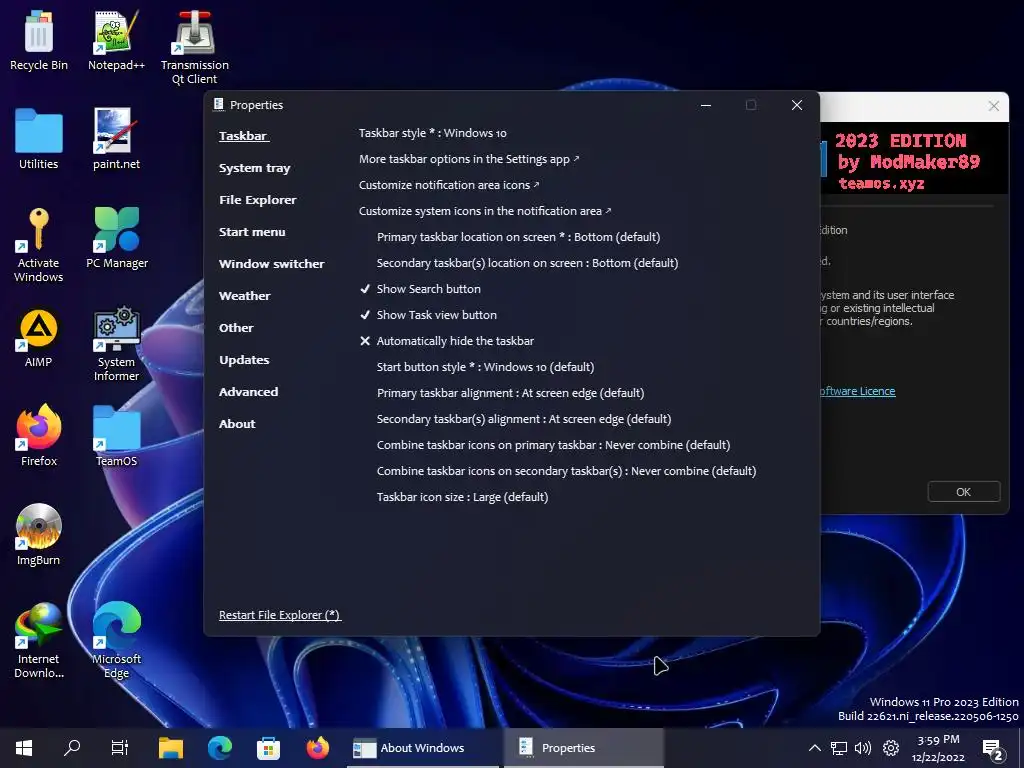Select Activate Windows key icon

[39, 245]
